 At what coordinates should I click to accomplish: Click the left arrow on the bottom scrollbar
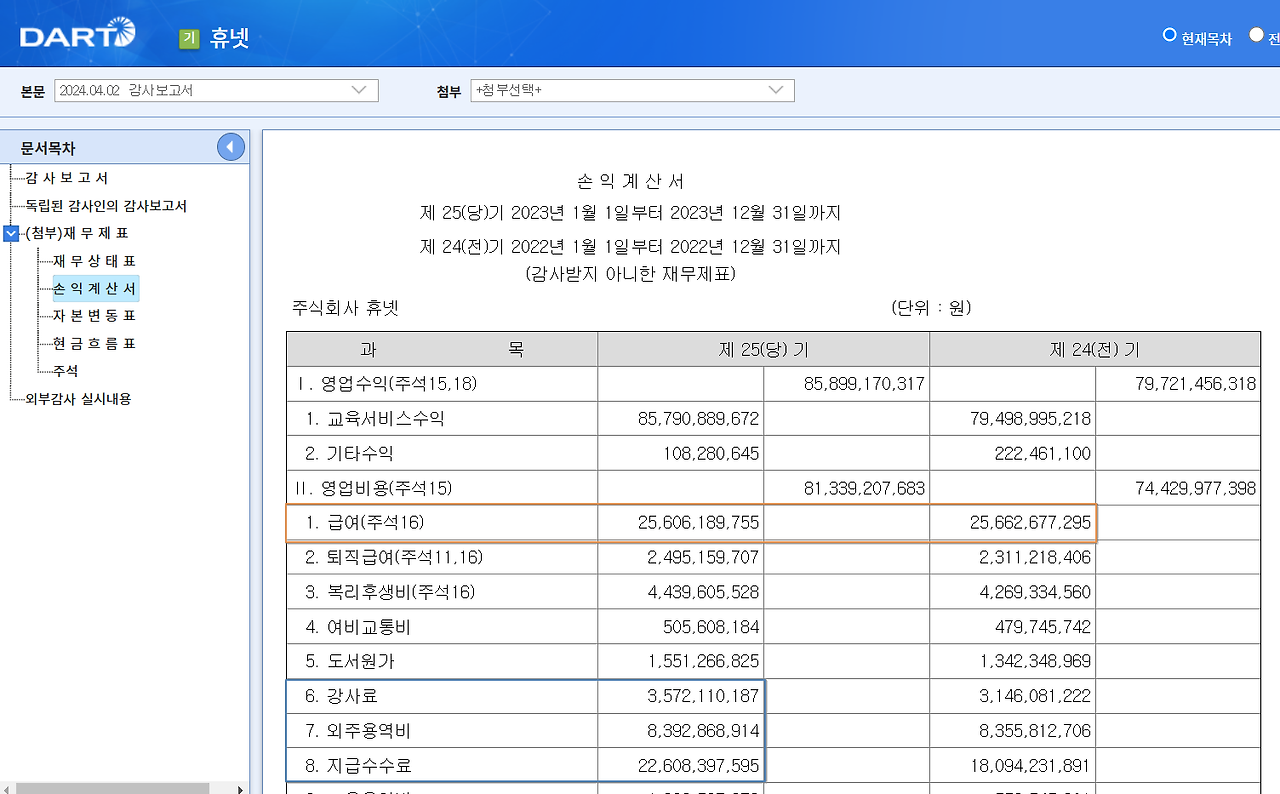tap(9, 788)
